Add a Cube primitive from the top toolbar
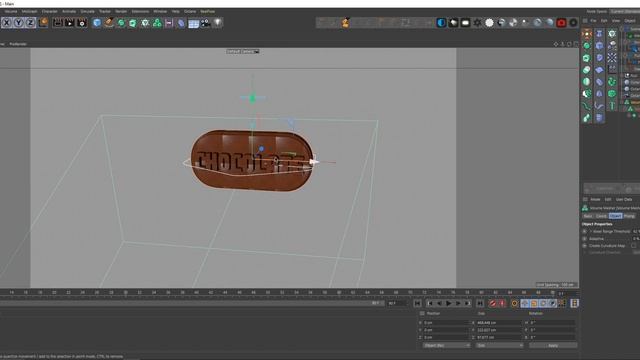 (x=97, y=23)
